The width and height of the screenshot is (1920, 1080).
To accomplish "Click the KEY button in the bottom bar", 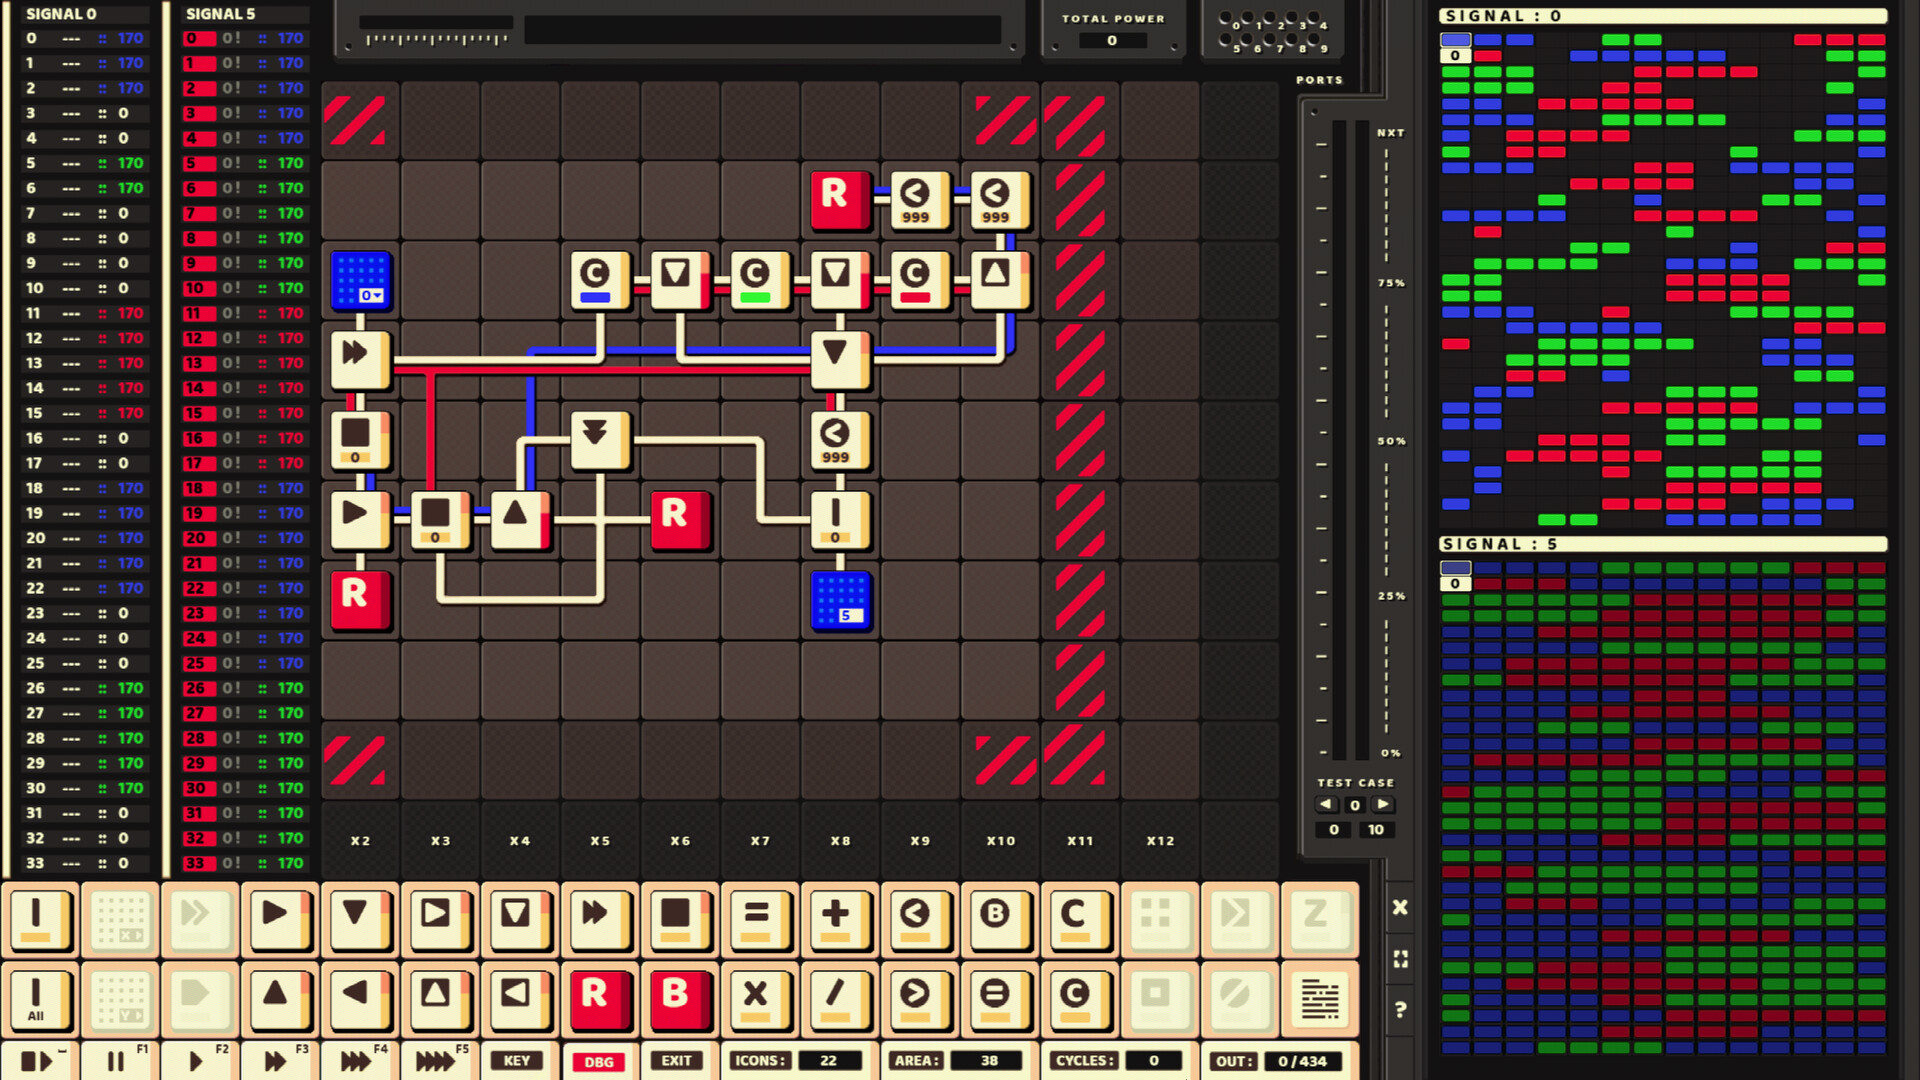I will pos(517,1062).
